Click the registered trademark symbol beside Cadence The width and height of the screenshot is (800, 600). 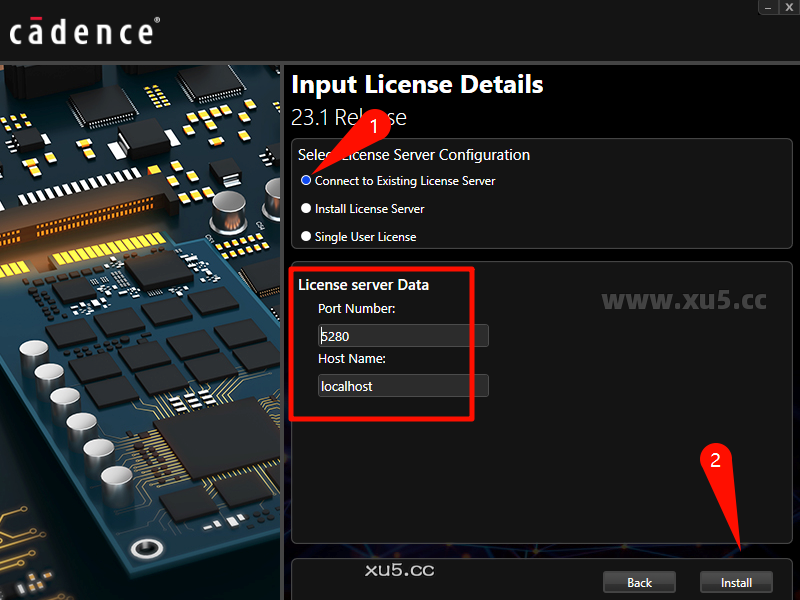[x=158, y=17]
